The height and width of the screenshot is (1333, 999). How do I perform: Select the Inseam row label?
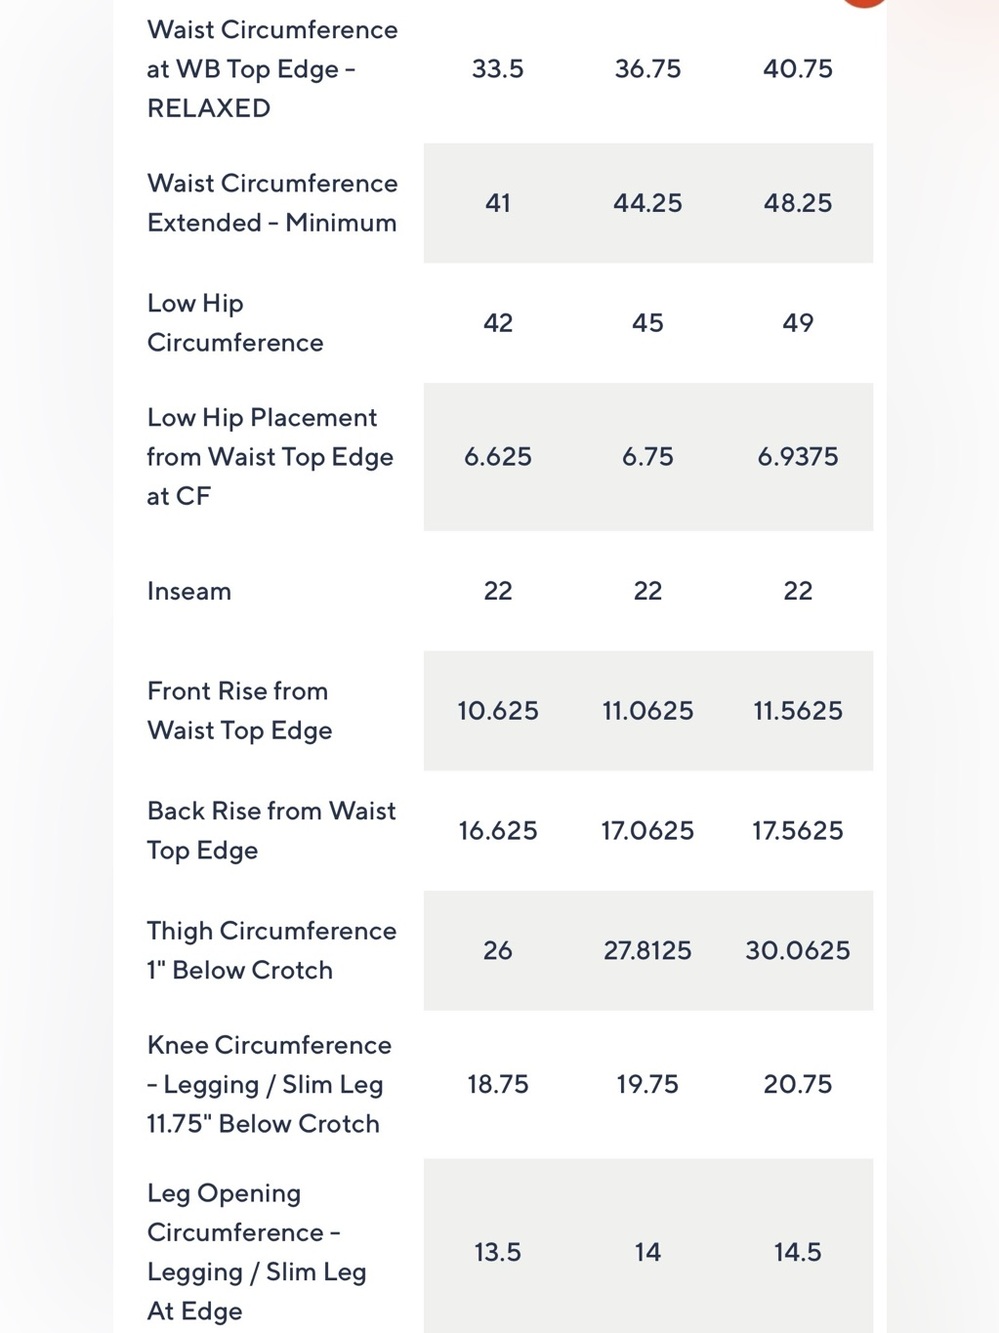tap(189, 591)
